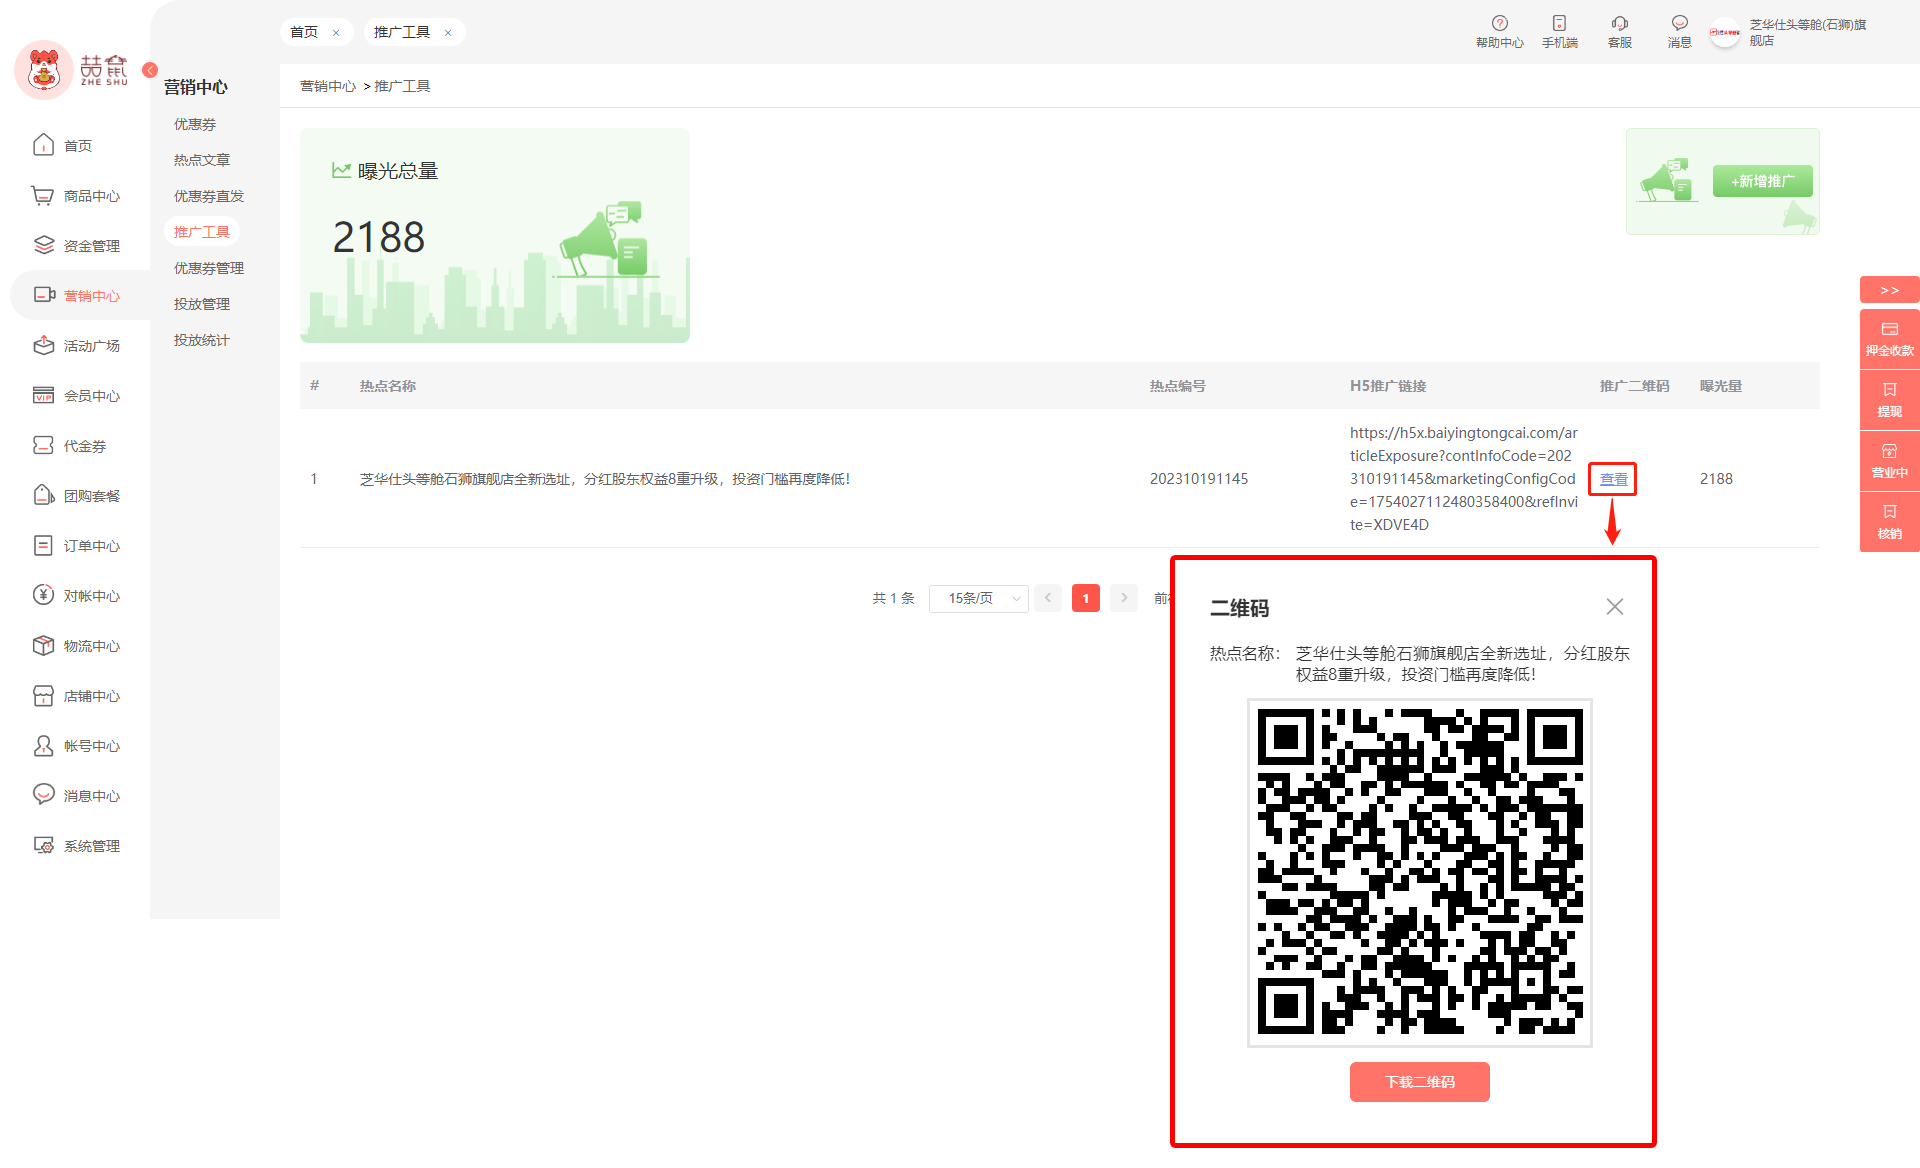The width and height of the screenshot is (1920, 1168).
Task: Open 店铺中心 shop icon
Action: tap(43, 695)
